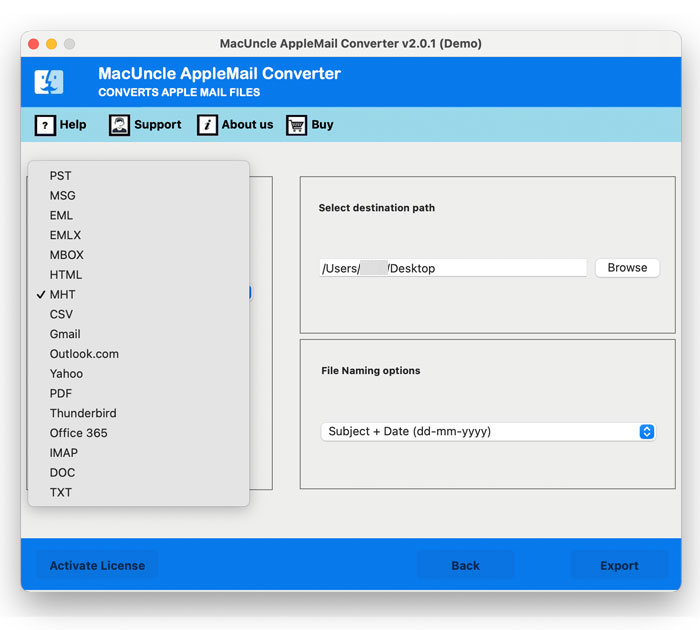The width and height of the screenshot is (700, 630).
Task: Open the File Naming options dropdown
Action: point(488,432)
